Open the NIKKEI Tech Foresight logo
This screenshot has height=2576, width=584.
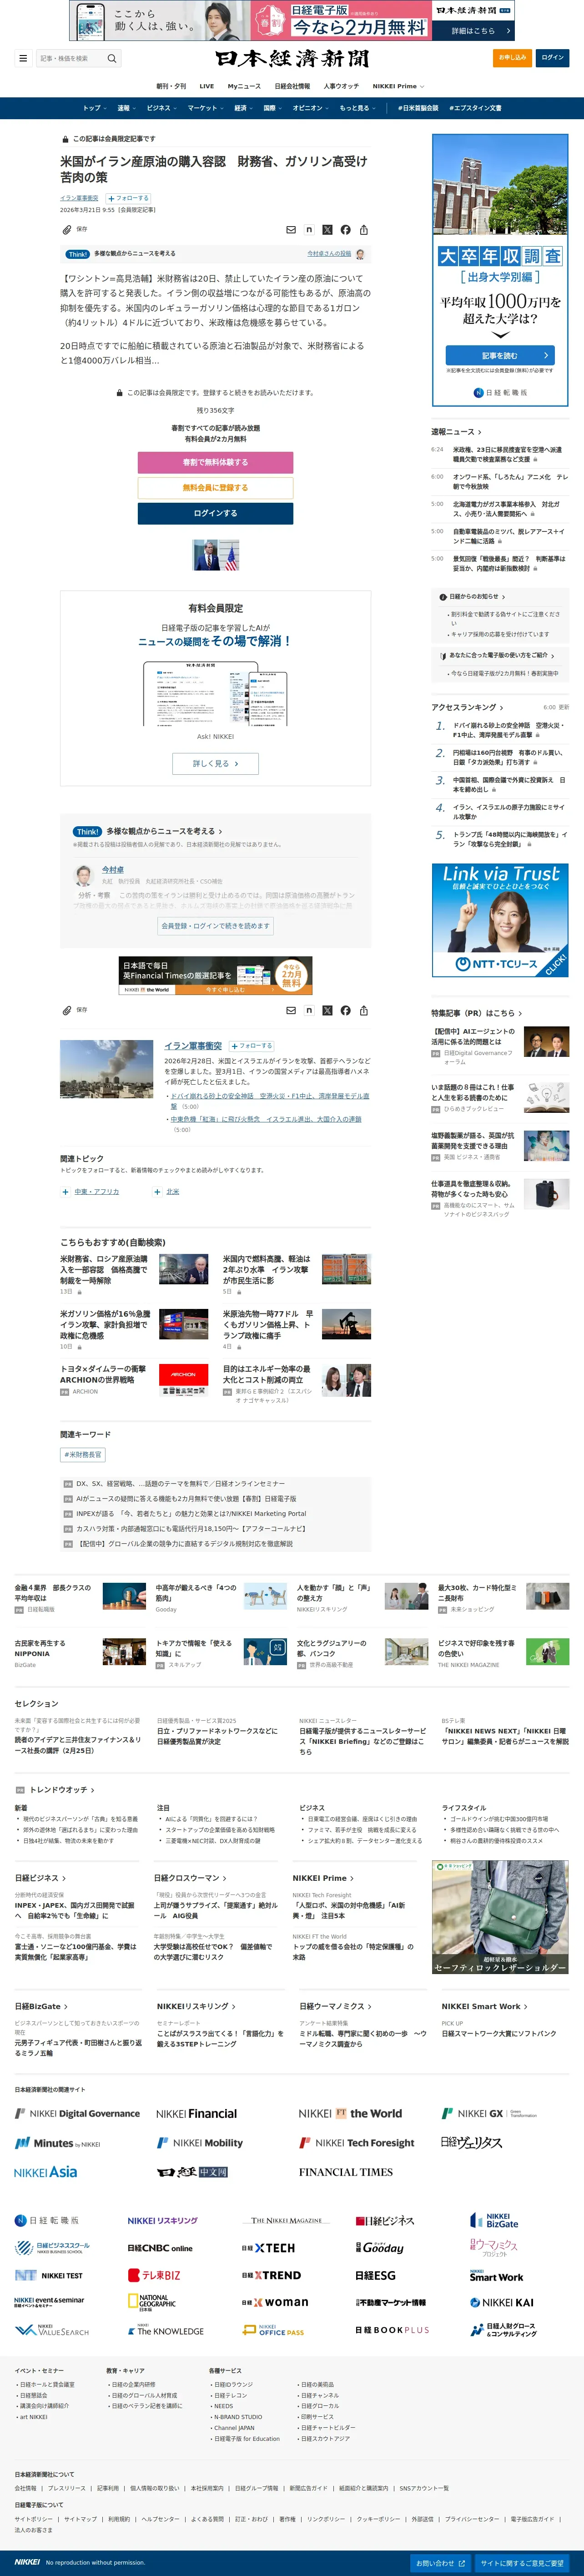tap(357, 2143)
